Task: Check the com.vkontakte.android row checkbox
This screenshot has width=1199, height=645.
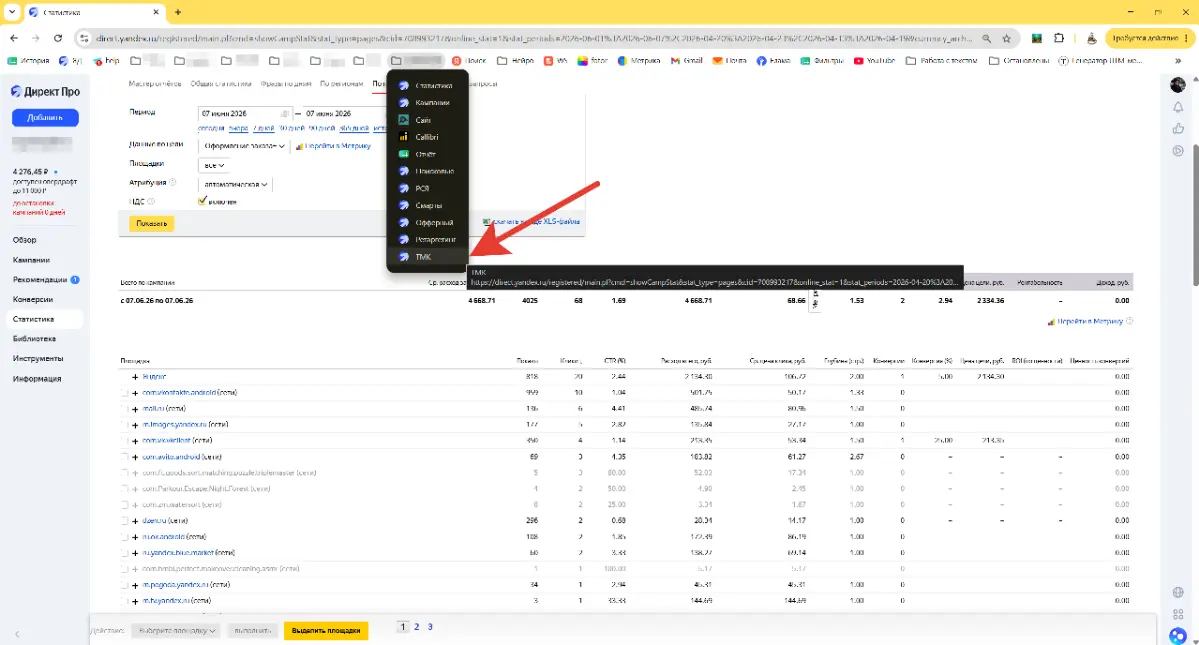Action: point(125,393)
